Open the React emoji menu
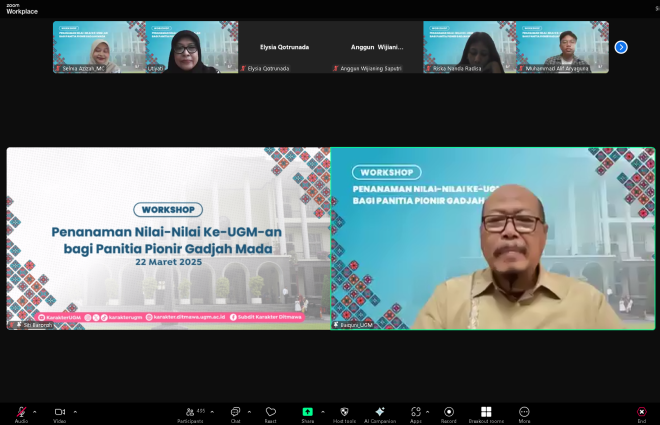660x425 pixels. click(270, 412)
